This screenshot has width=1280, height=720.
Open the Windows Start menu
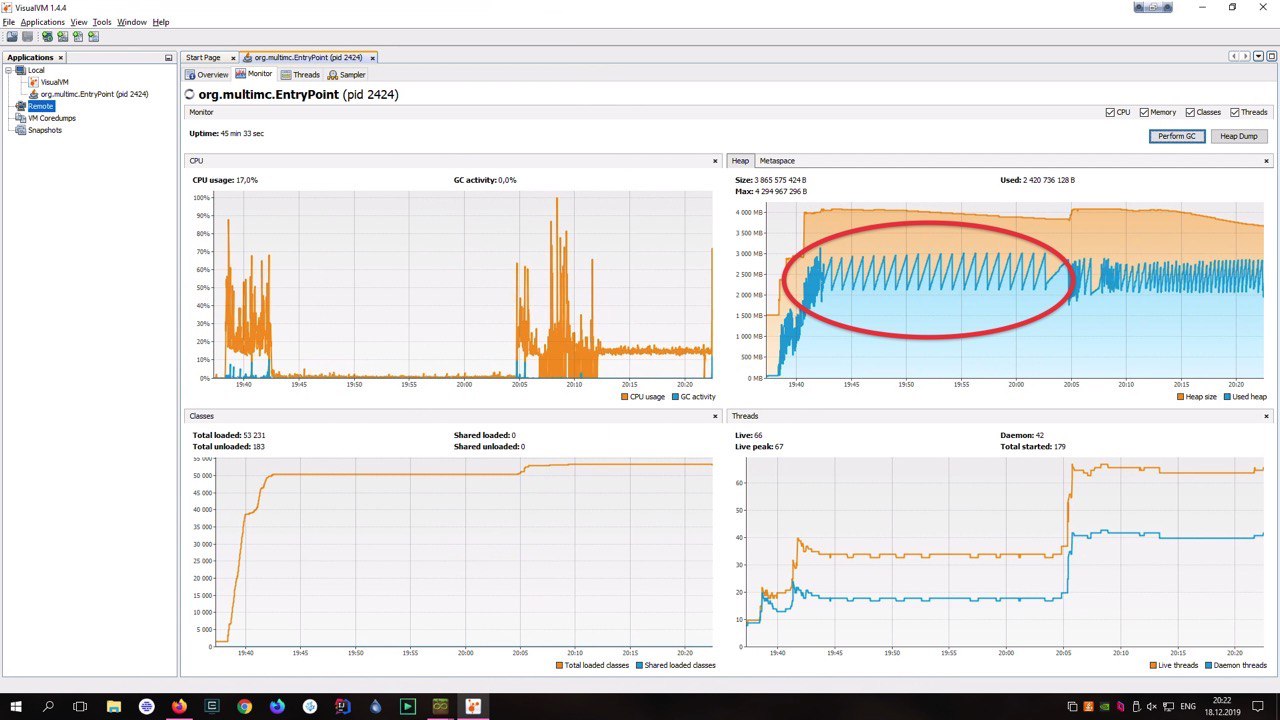tap(16, 706)
